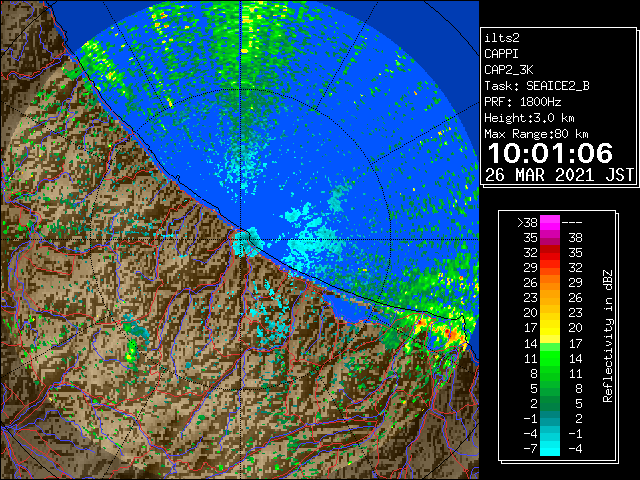Pick the bright green 11–14 dBZ legend swatch
The height and width of the screenshot is (480, 640).
[x=550, y=358]
